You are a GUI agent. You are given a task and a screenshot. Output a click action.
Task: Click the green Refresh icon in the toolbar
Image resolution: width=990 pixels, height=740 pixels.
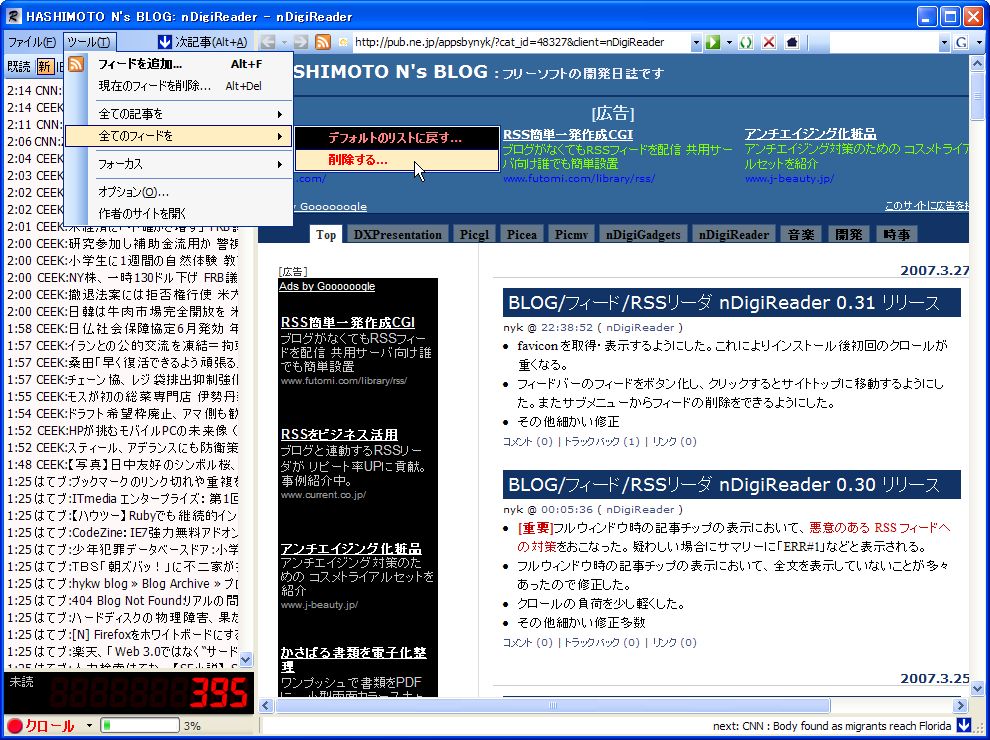(746, 42)
